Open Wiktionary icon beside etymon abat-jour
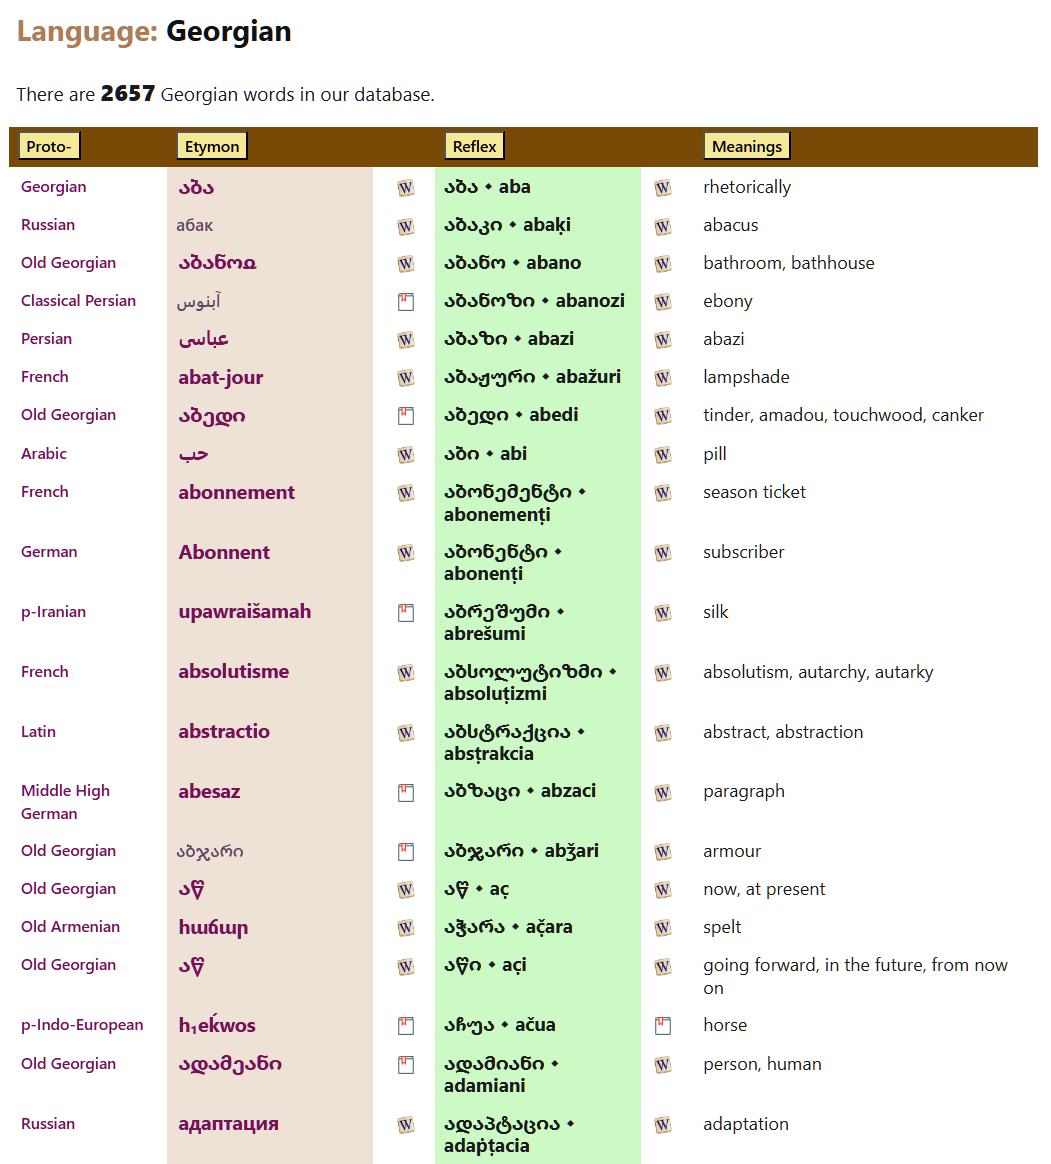 point(405,377)
